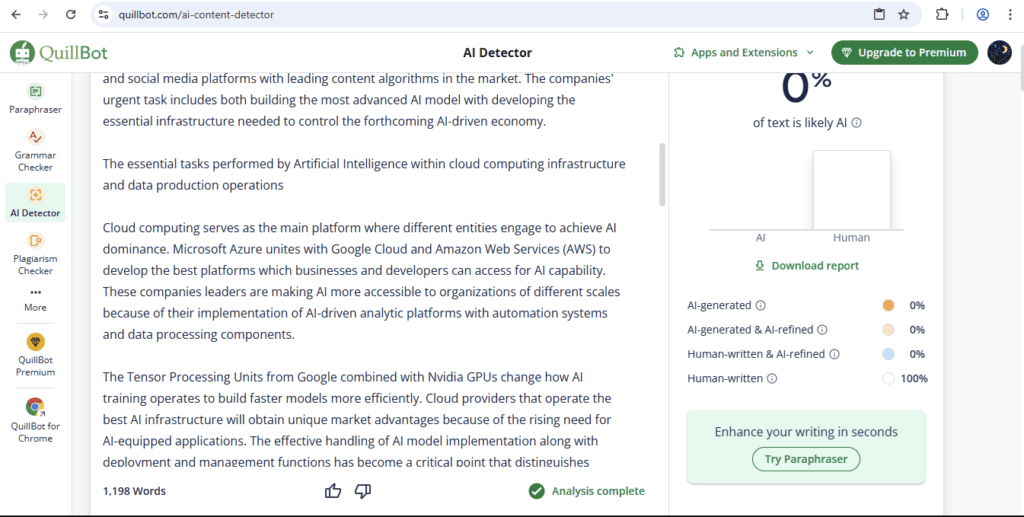Click the quillbot.com address bar URL

(196, 14)
